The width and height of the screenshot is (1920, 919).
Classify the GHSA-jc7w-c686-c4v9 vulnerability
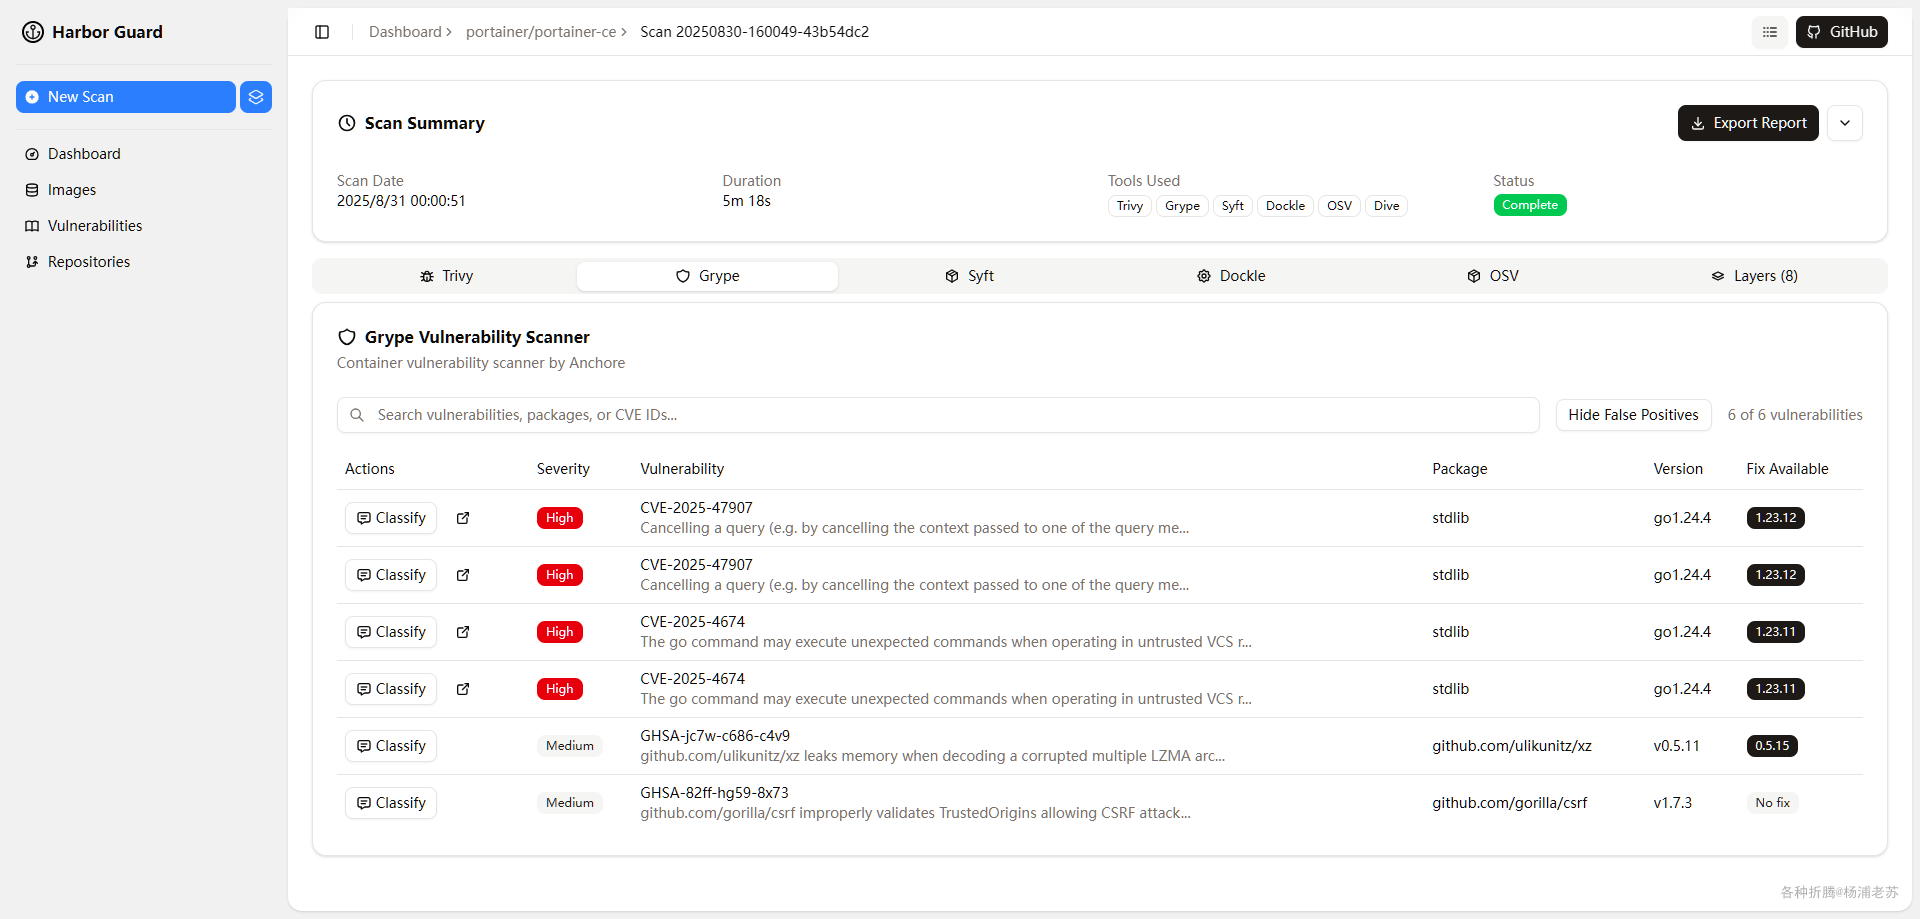(391, 746)
